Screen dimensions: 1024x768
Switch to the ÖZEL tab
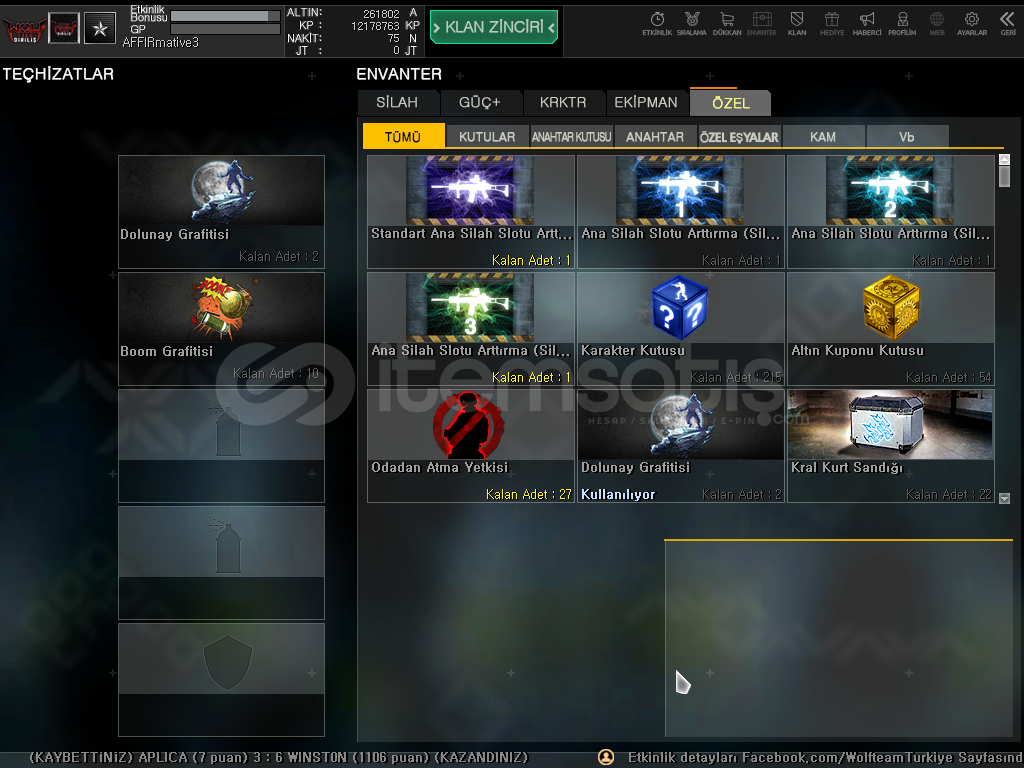[731, 103]
